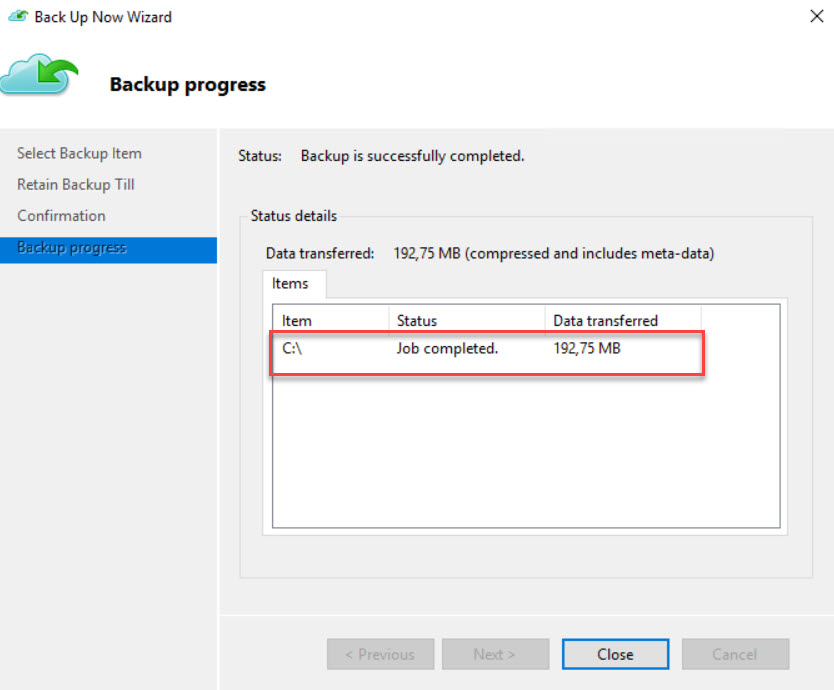
Task: Select the 'Select Backup Item' wizard step
Action: tap(79, 153)
